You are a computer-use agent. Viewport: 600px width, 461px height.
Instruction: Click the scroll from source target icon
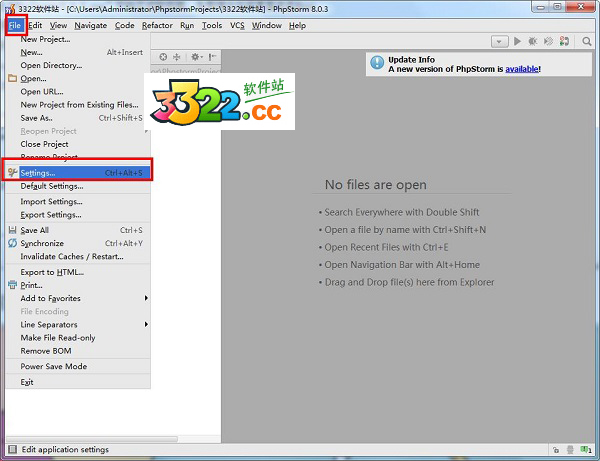tap(165, 57)
